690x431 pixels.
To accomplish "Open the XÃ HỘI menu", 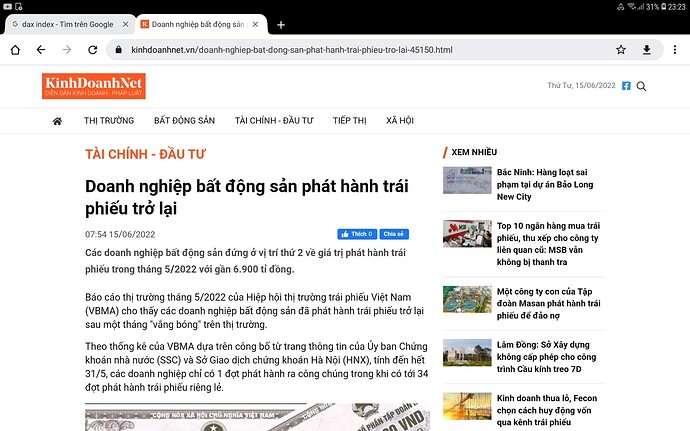I will 400,121.
